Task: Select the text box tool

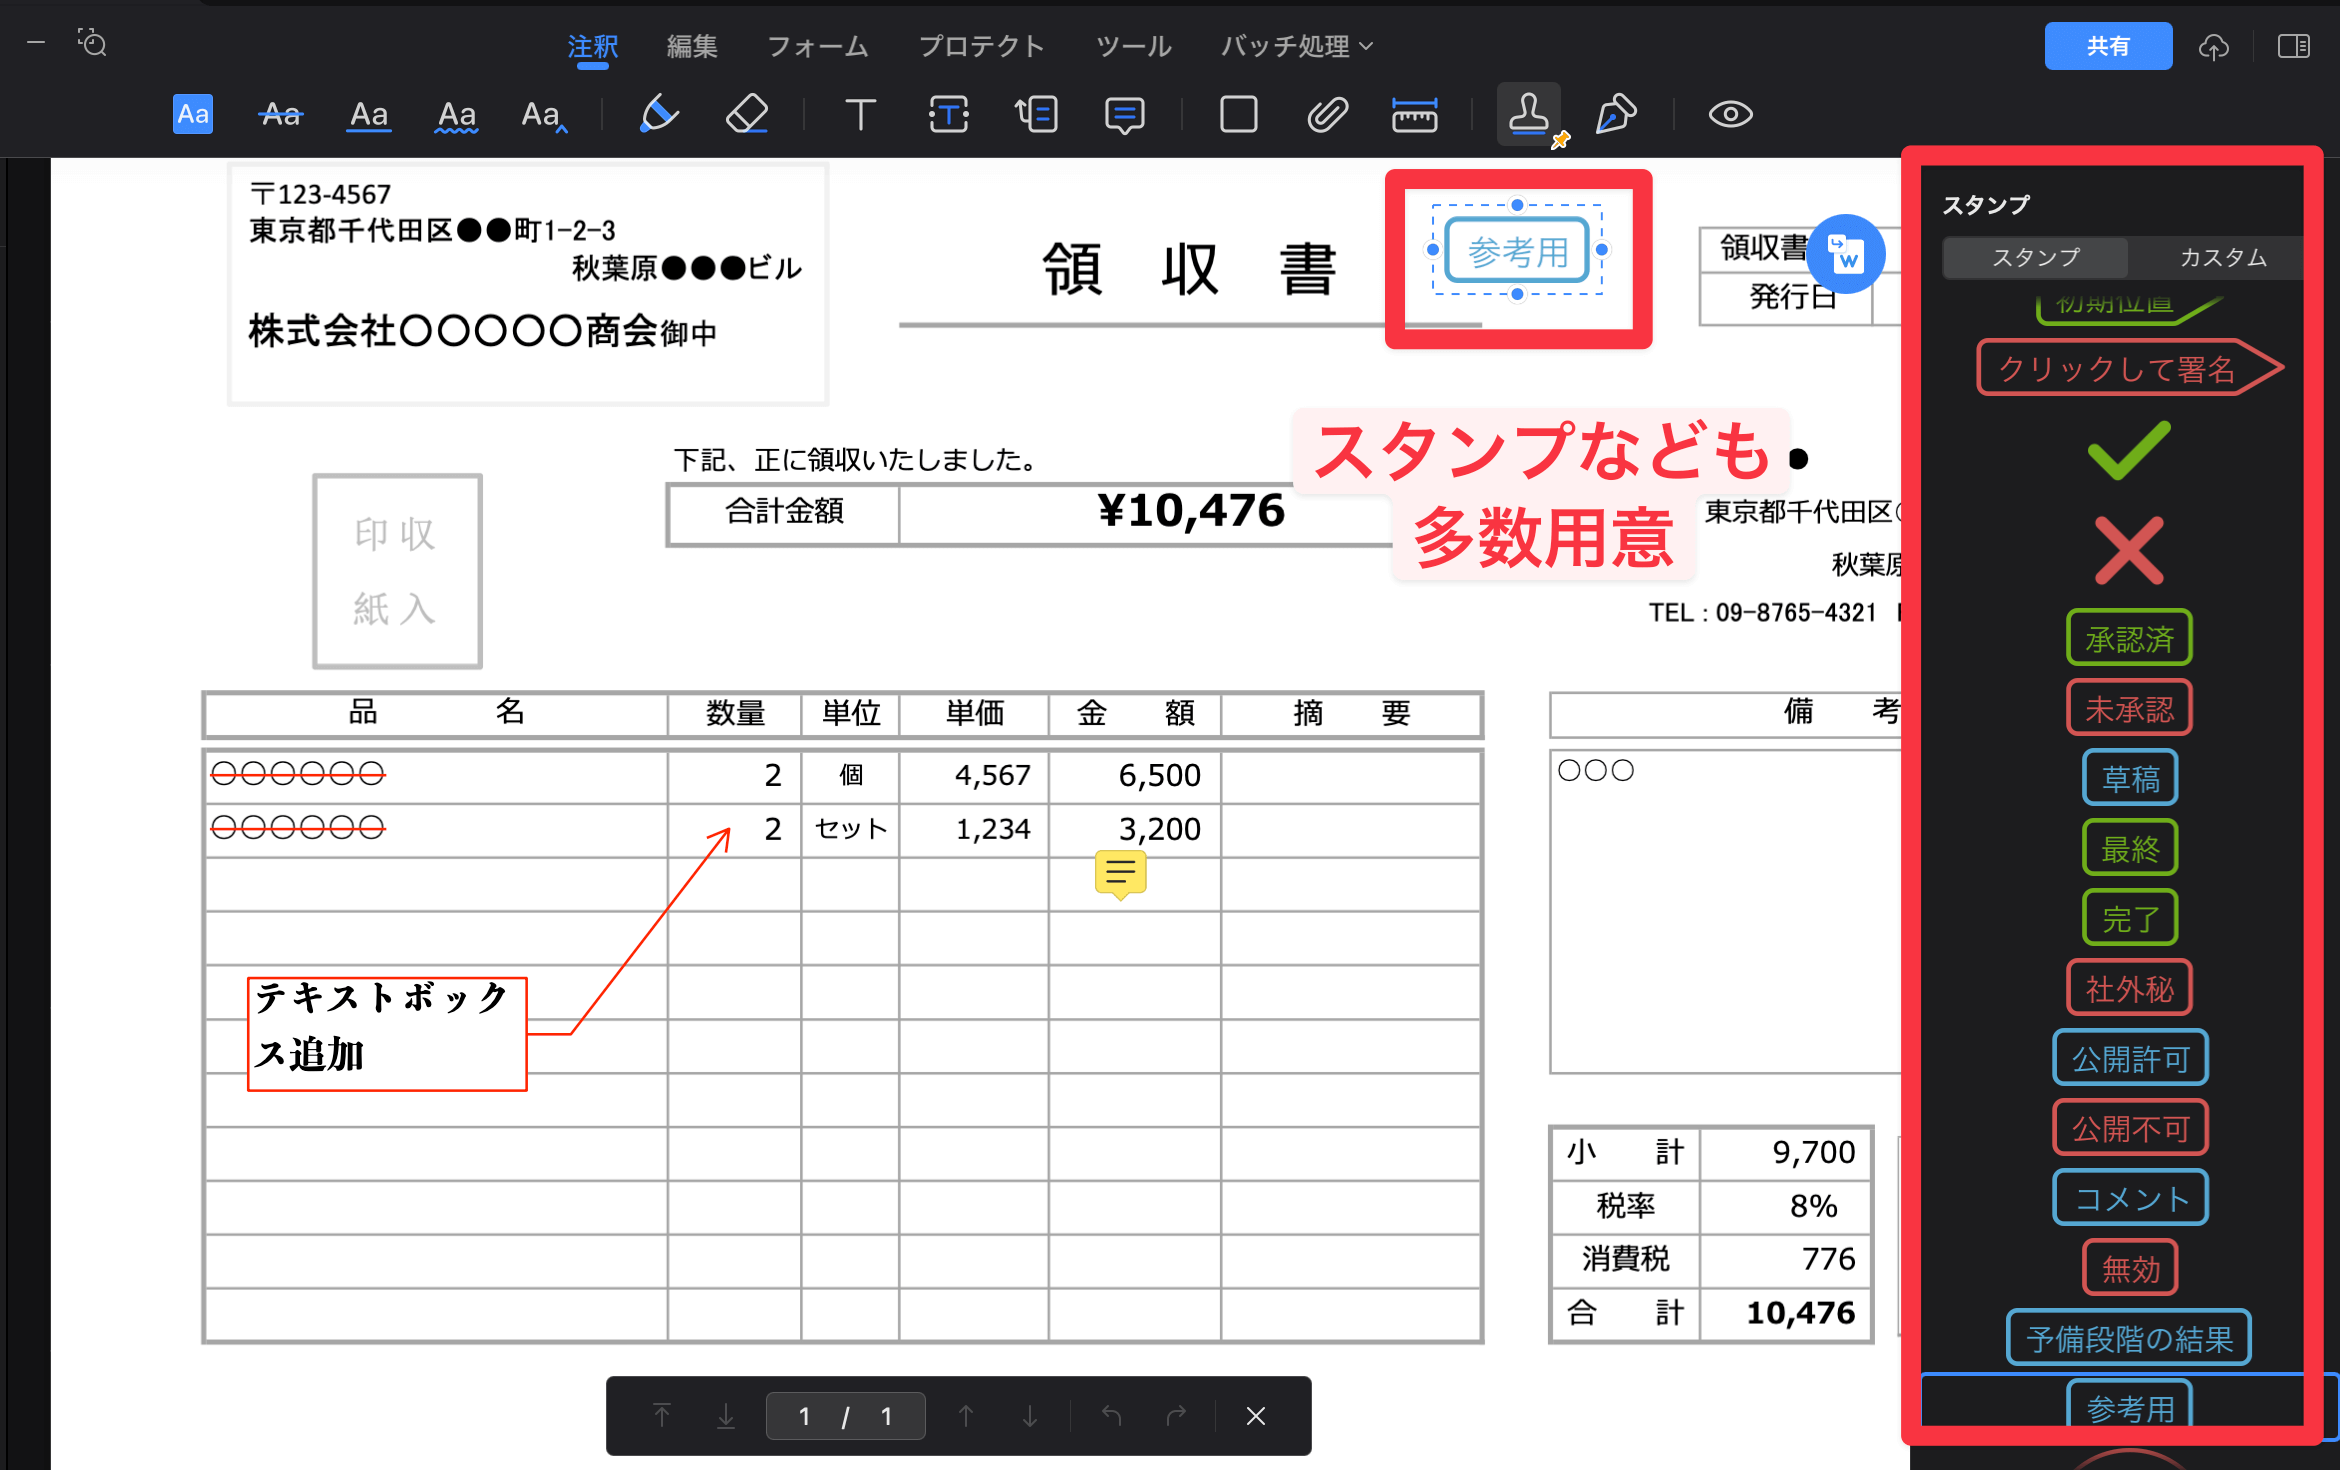Action: (948, 115)
